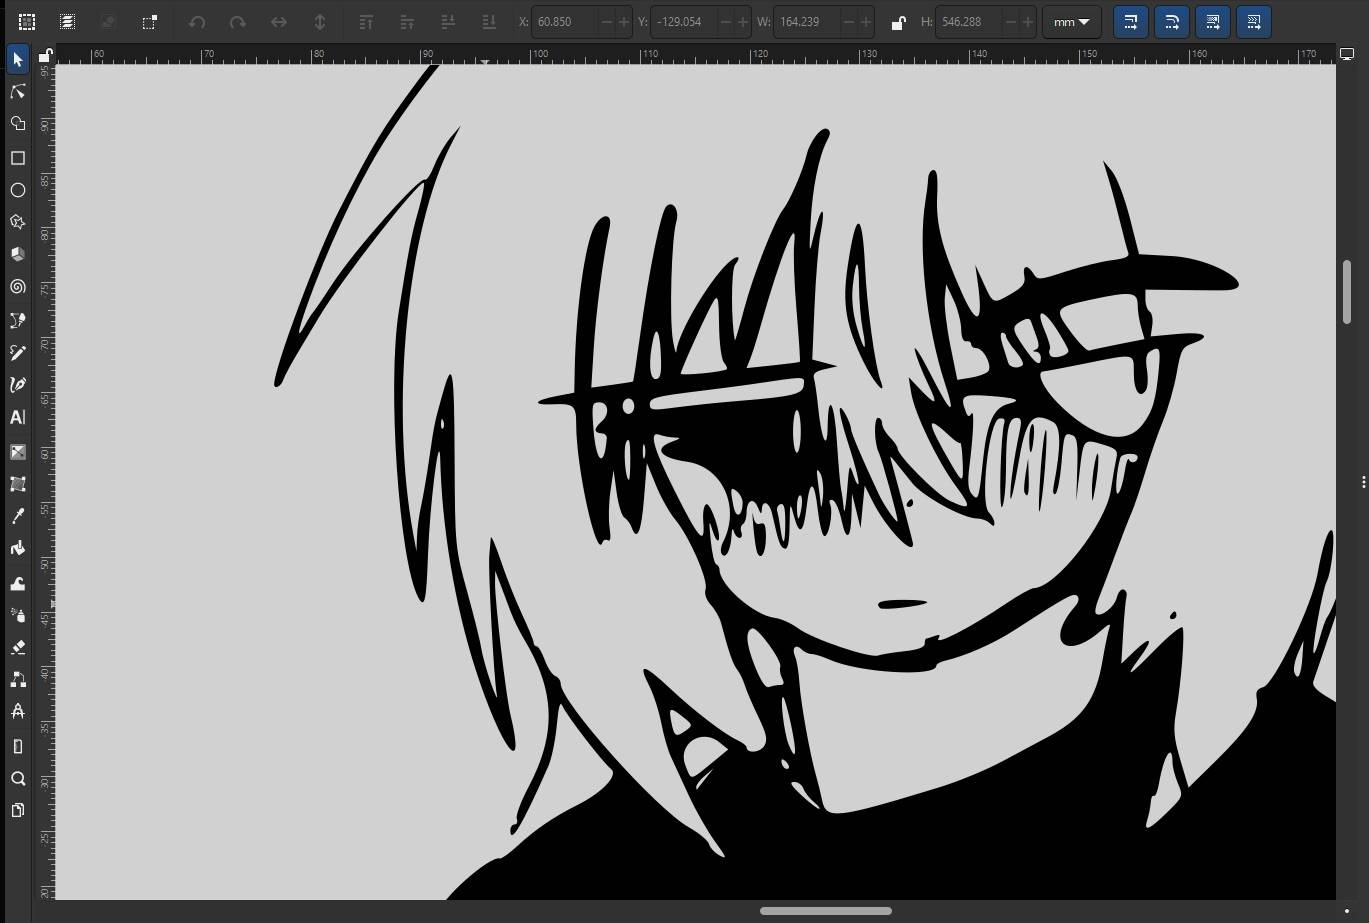This screenshot has height=923, width=1369.
Task: Toggle rubberband touch selection mode
Action: 149,22
